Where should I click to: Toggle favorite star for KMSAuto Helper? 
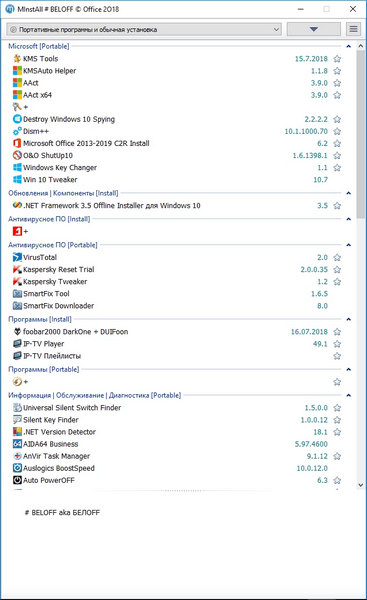(337, 71)
